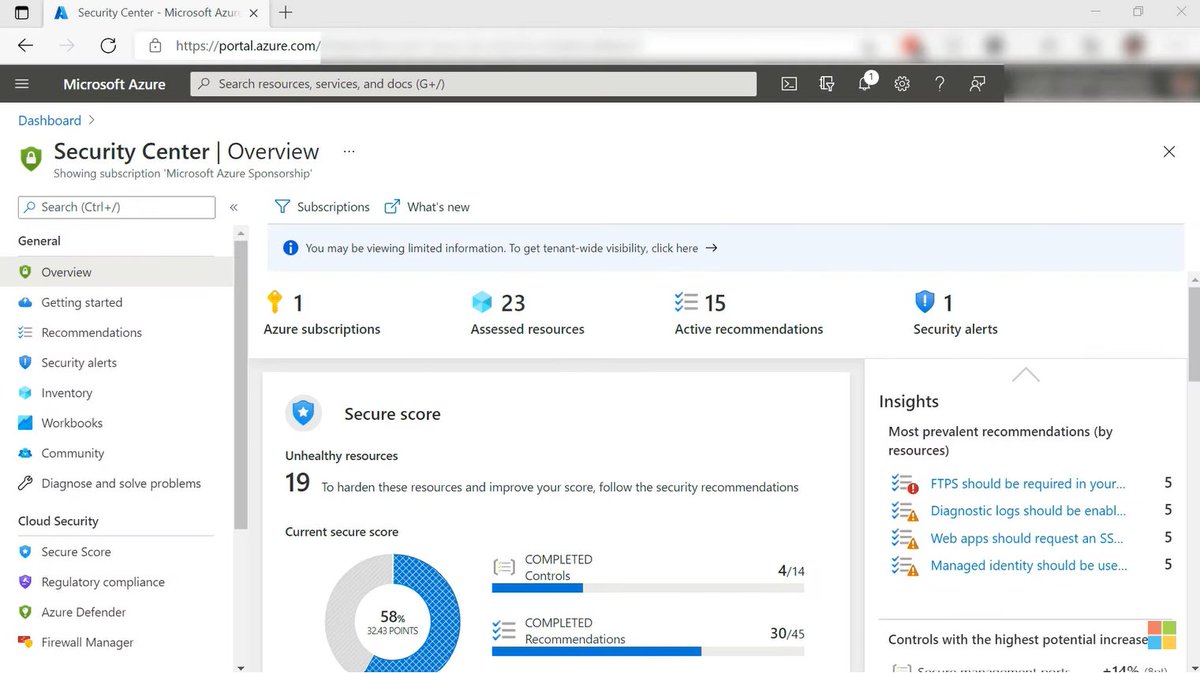Click the Active recommendations checklist icon
Screen dimensions: 1200x673
(686, 302)
